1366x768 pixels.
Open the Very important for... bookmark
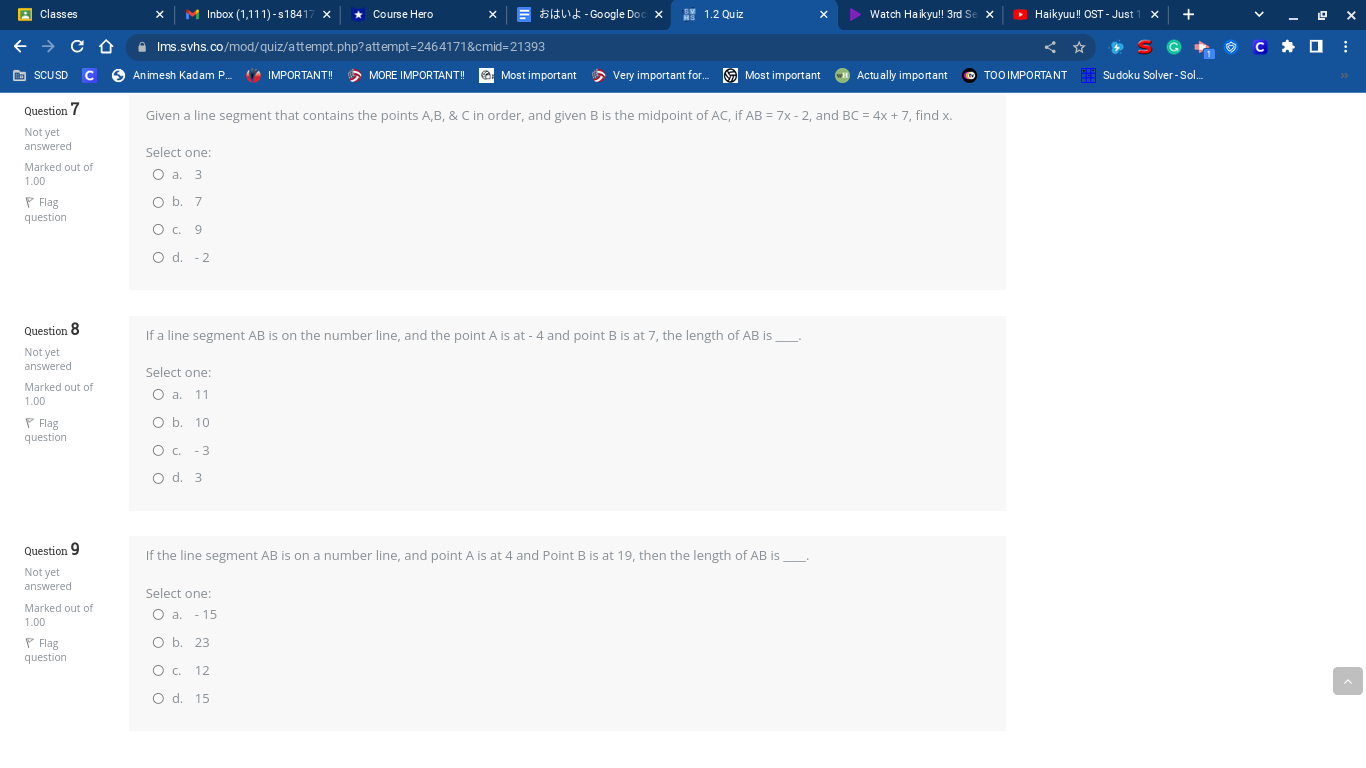[x=651, y=75]
